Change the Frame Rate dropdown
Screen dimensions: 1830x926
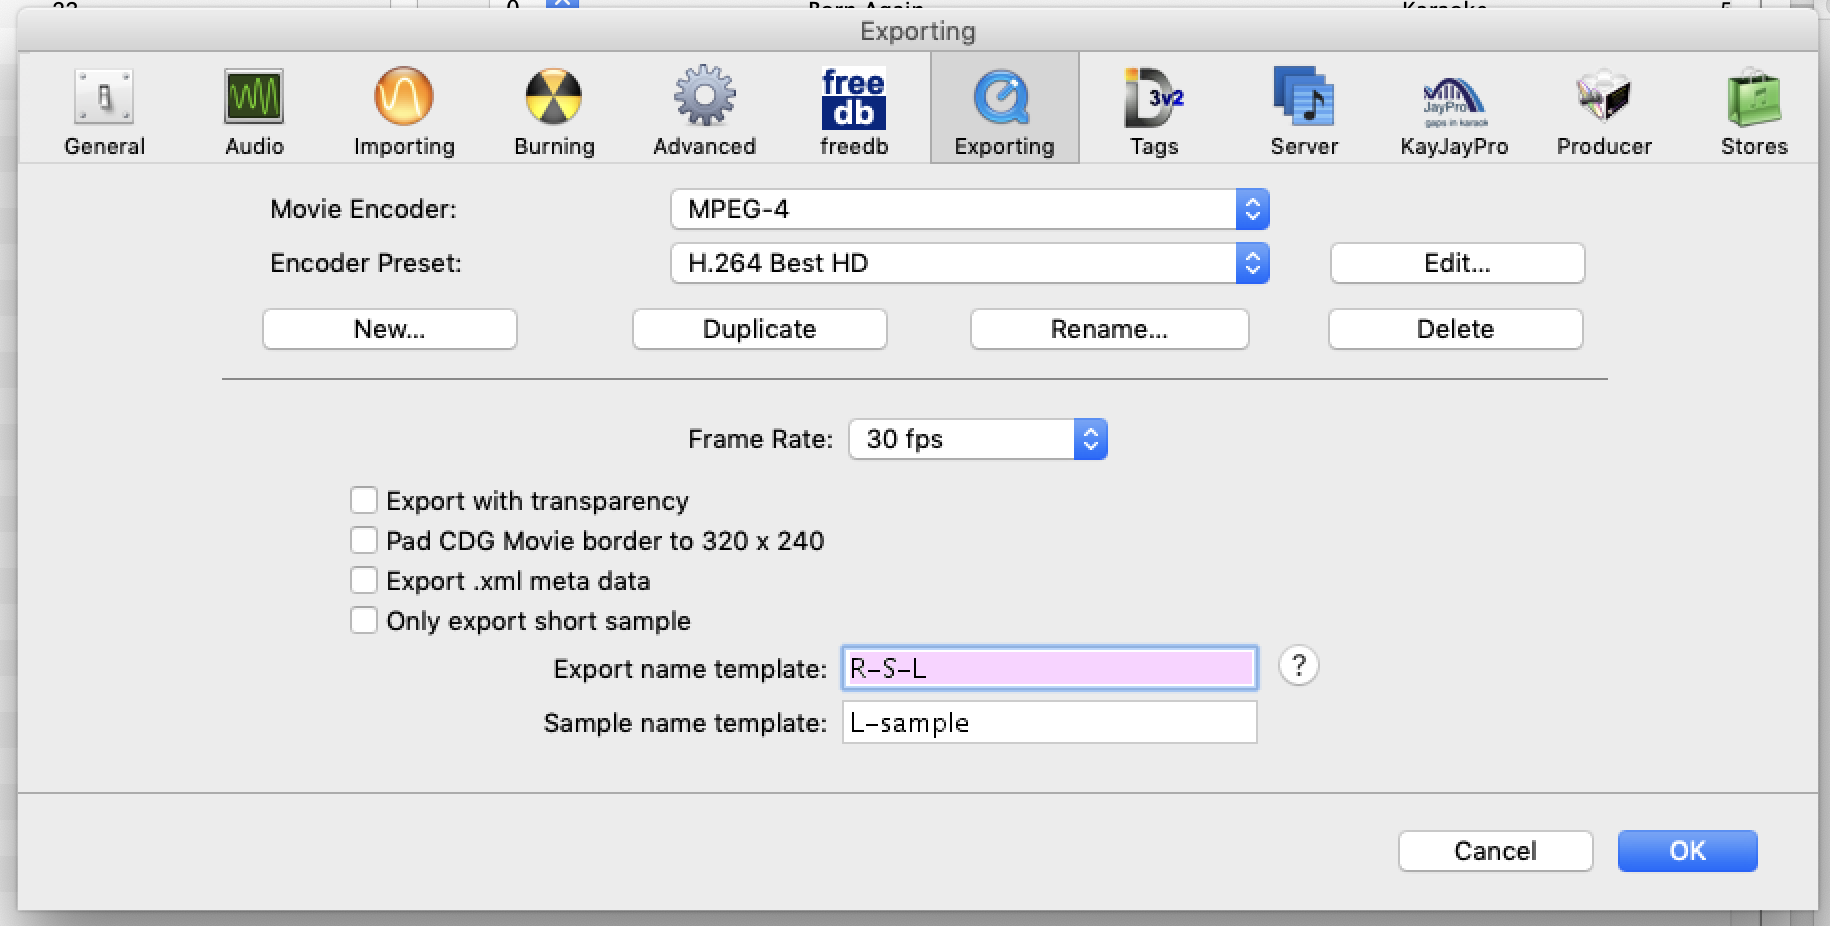pyautogui.click(x=977, y=440)
